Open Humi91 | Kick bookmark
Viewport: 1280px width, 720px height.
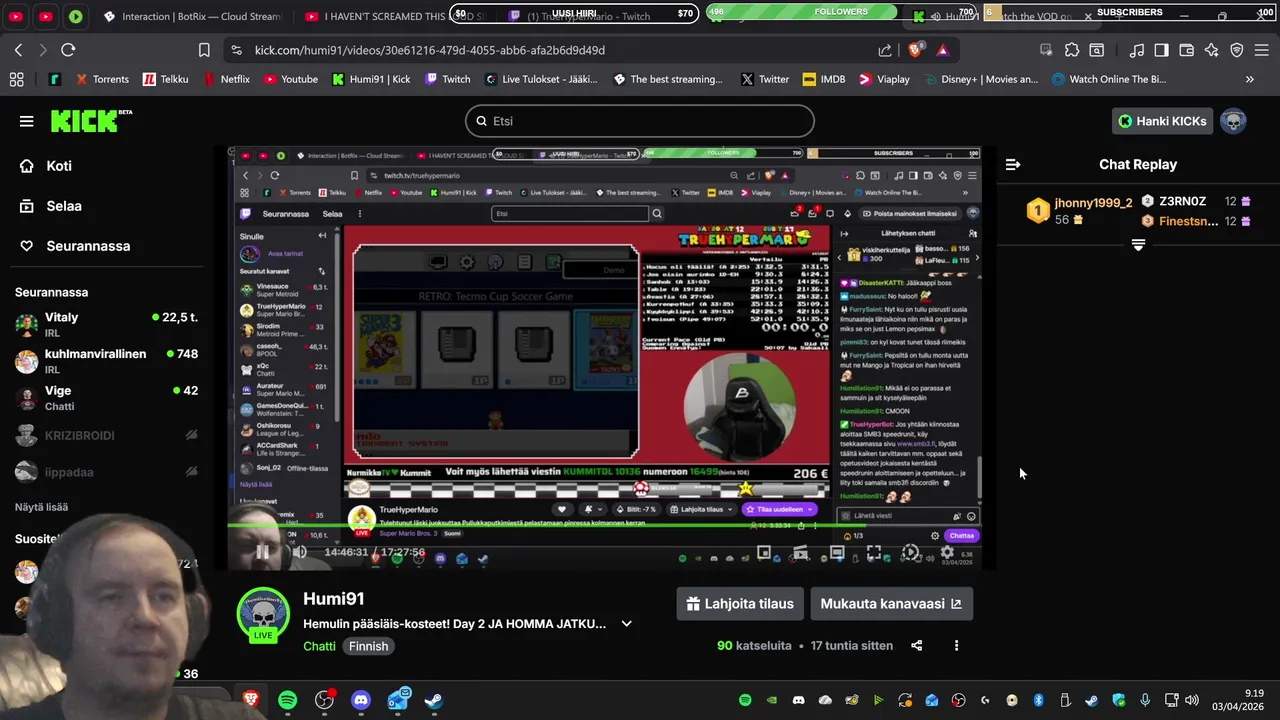(371, 79)
